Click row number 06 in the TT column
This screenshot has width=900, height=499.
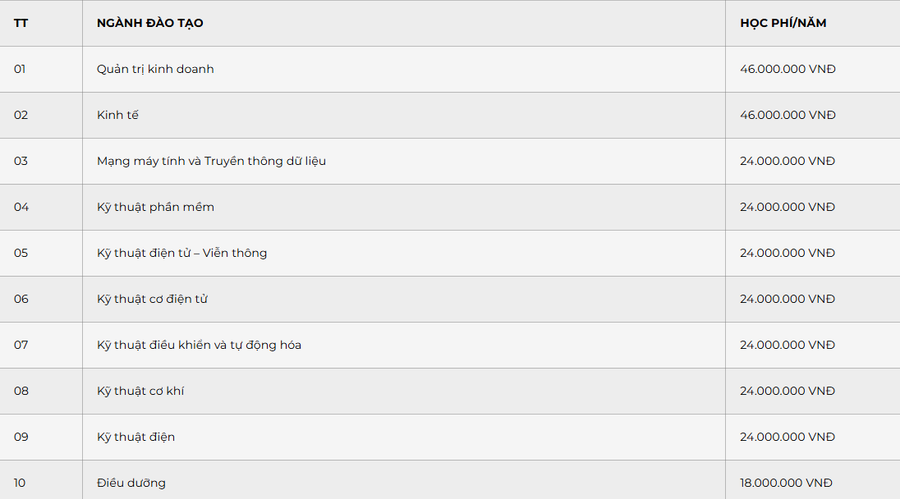click(21, 299)
